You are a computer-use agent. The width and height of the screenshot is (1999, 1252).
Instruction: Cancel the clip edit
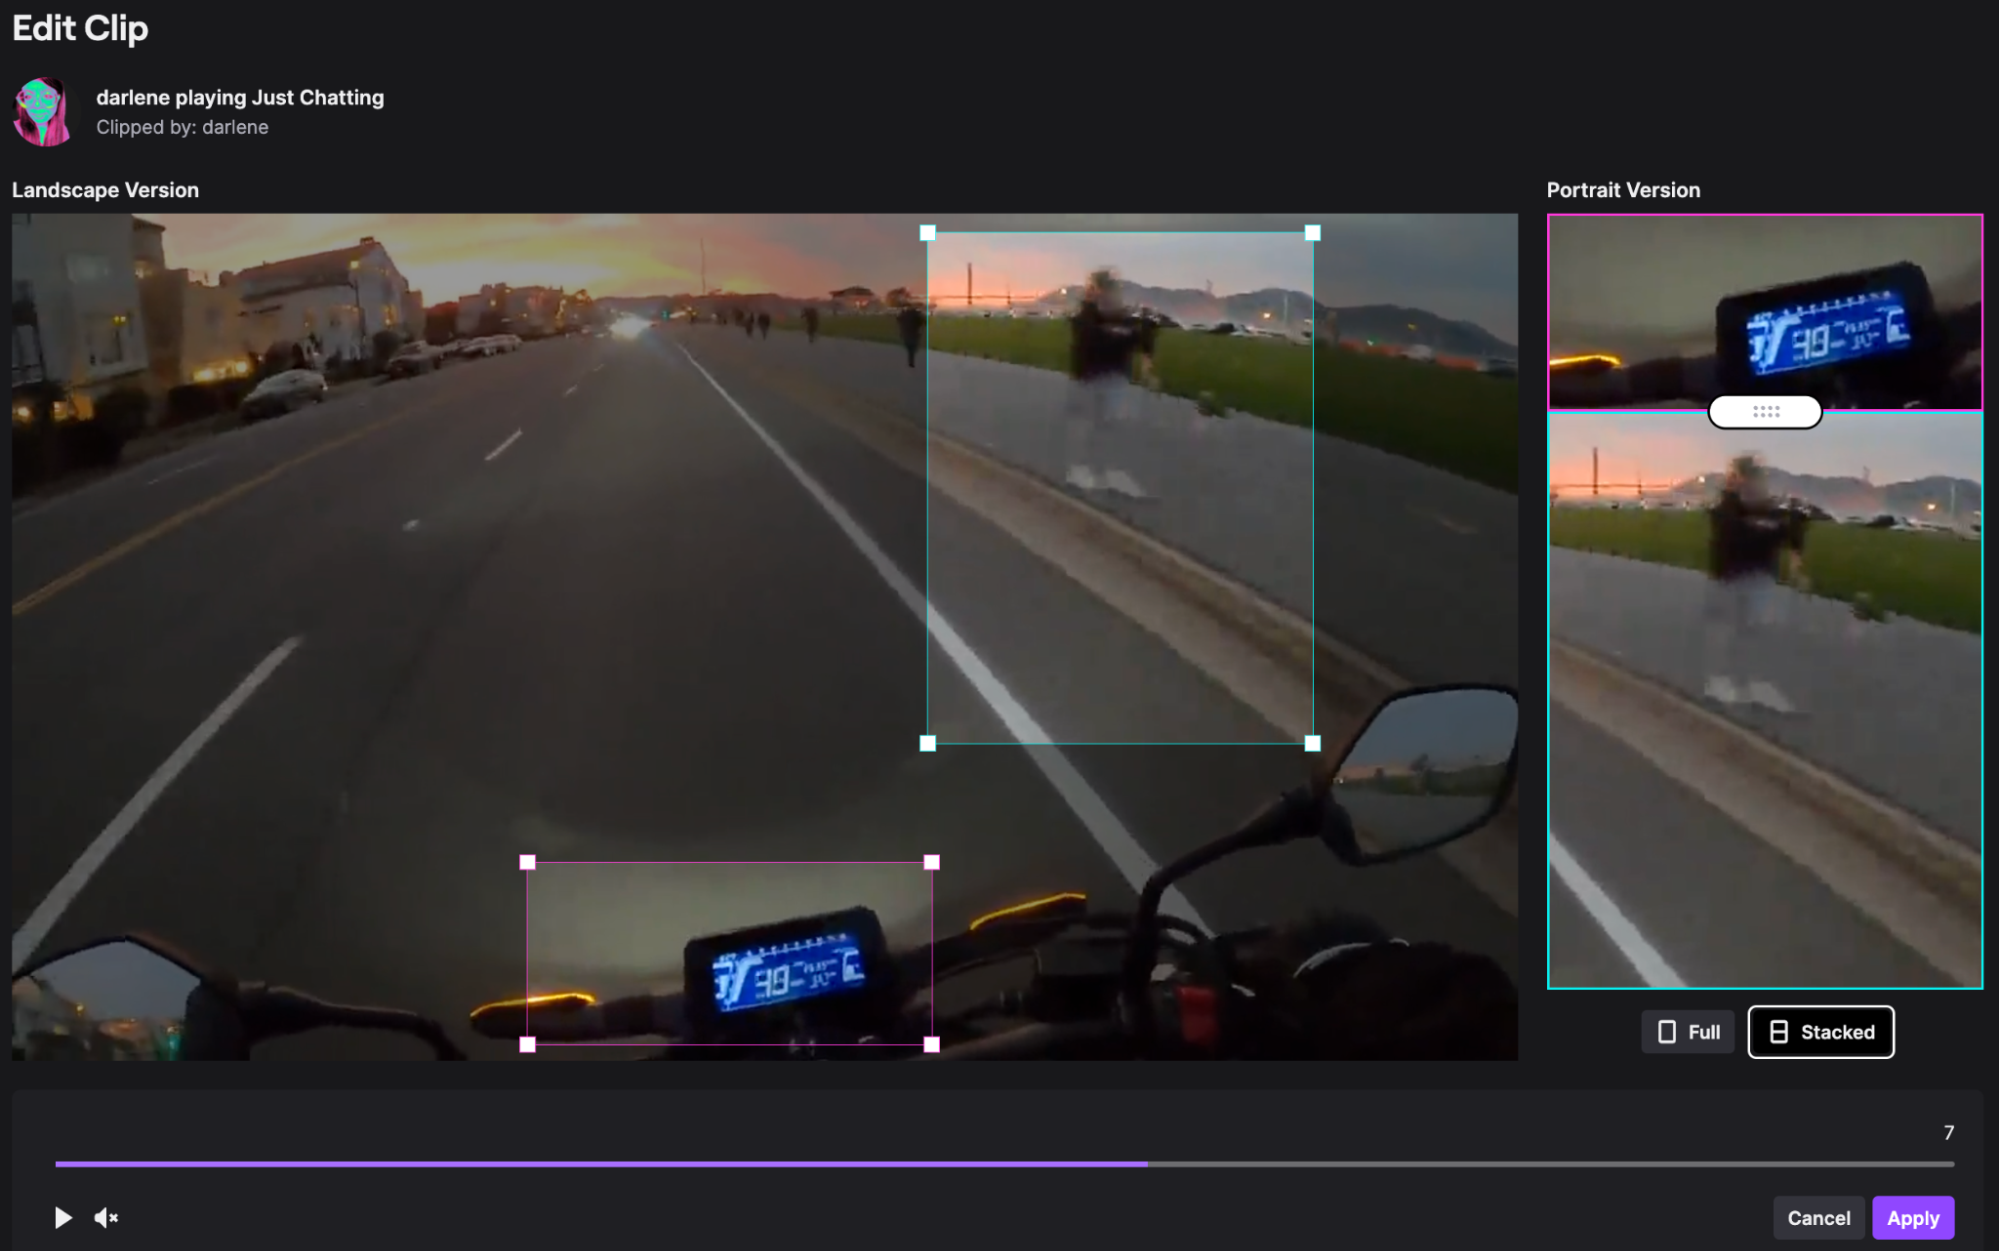tap(1818, 1218)
